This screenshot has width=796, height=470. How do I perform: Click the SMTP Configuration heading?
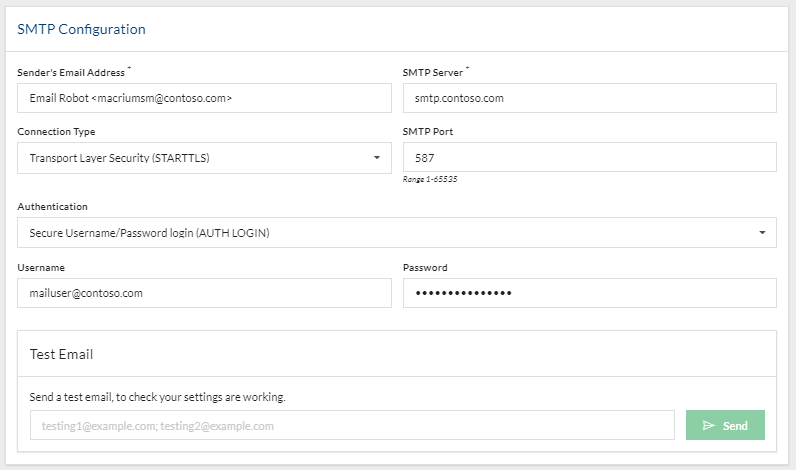pos(82,29)
